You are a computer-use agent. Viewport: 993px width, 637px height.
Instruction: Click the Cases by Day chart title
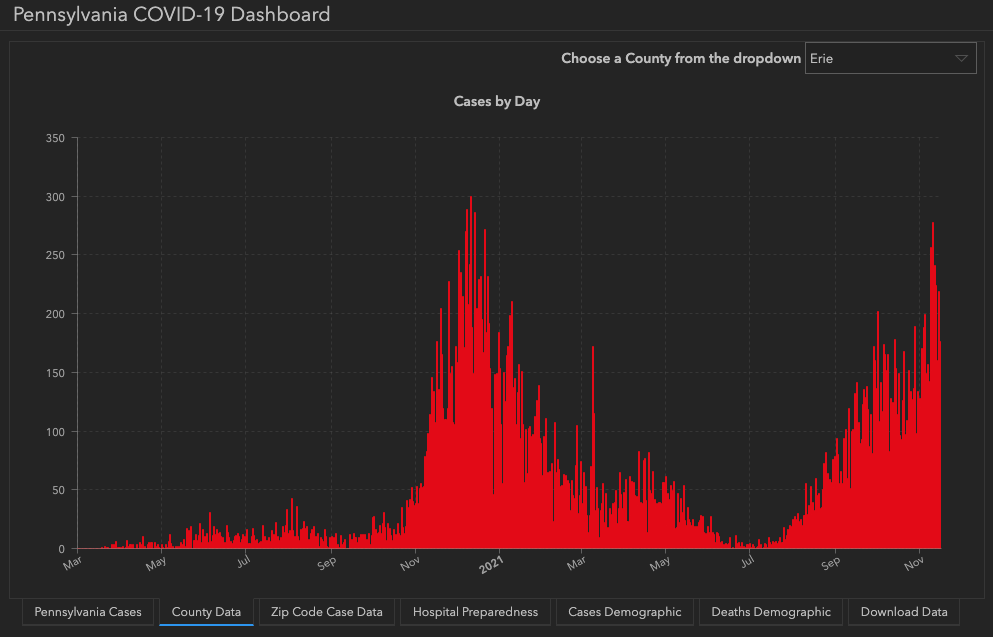pos(497,102)
